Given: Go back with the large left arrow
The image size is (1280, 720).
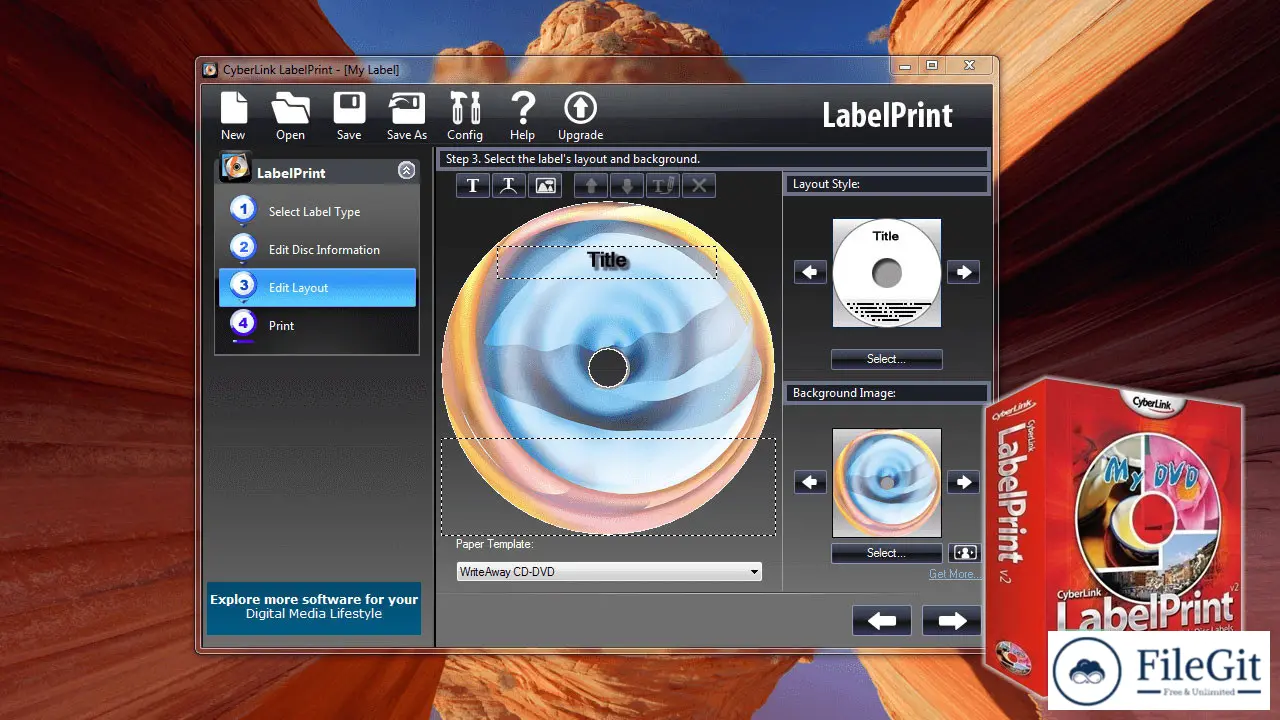Looking at the screenshot, I should (x=882, y=621).
